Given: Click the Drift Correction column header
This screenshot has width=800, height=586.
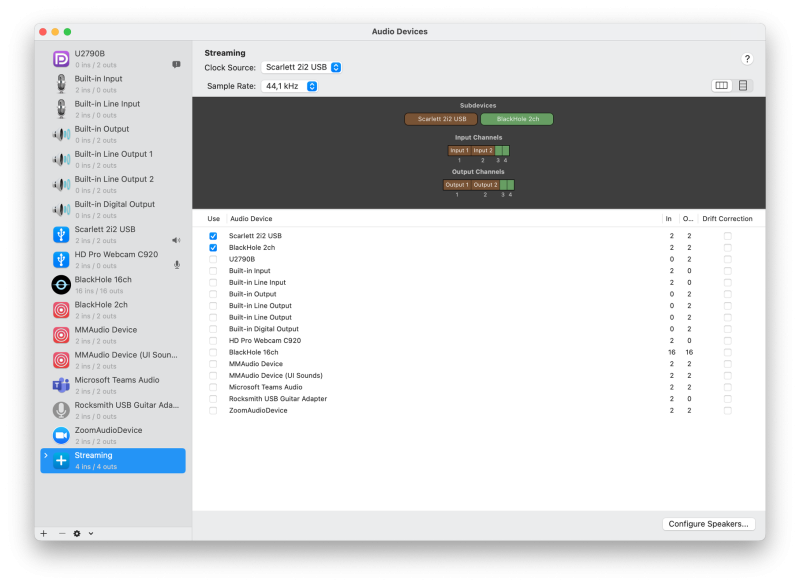Looking at the screenshot, I should (x=727, y=219).
